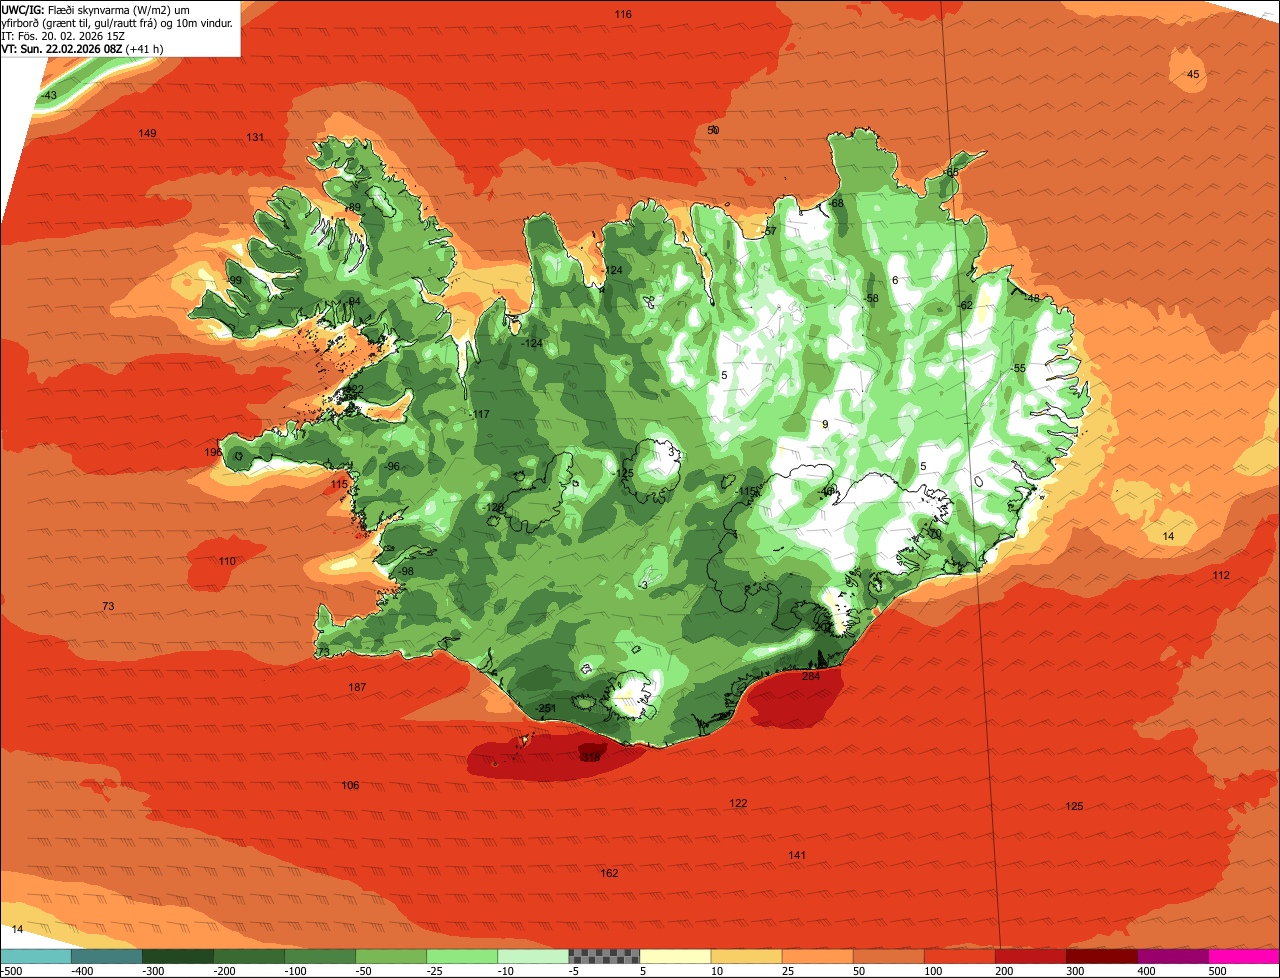Click the flux value 9 on the map

click(x=825, y=425)
